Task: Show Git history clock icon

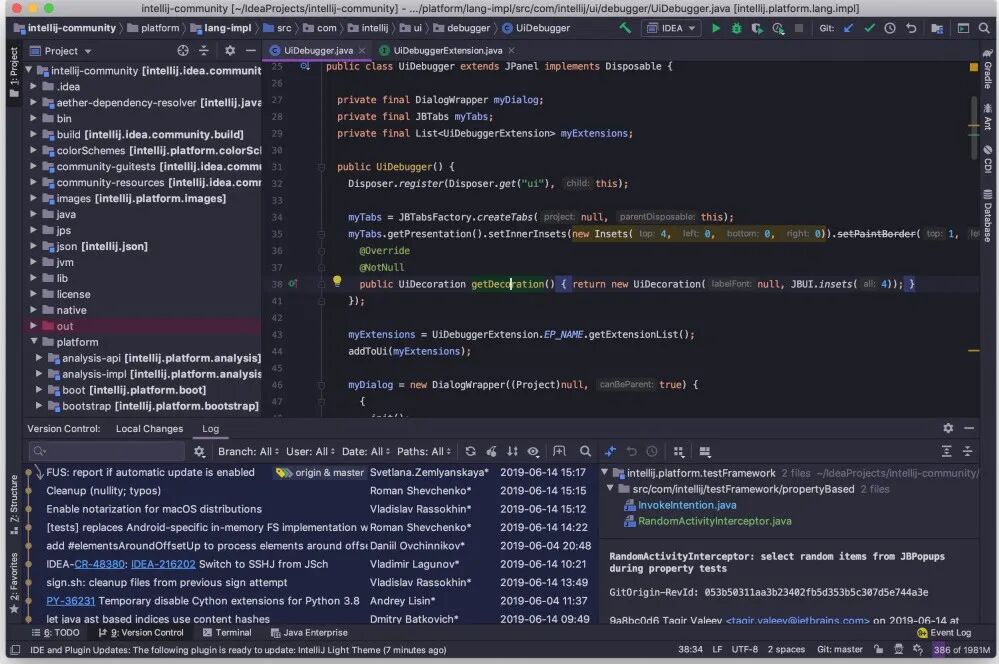Action: point(890,28)
